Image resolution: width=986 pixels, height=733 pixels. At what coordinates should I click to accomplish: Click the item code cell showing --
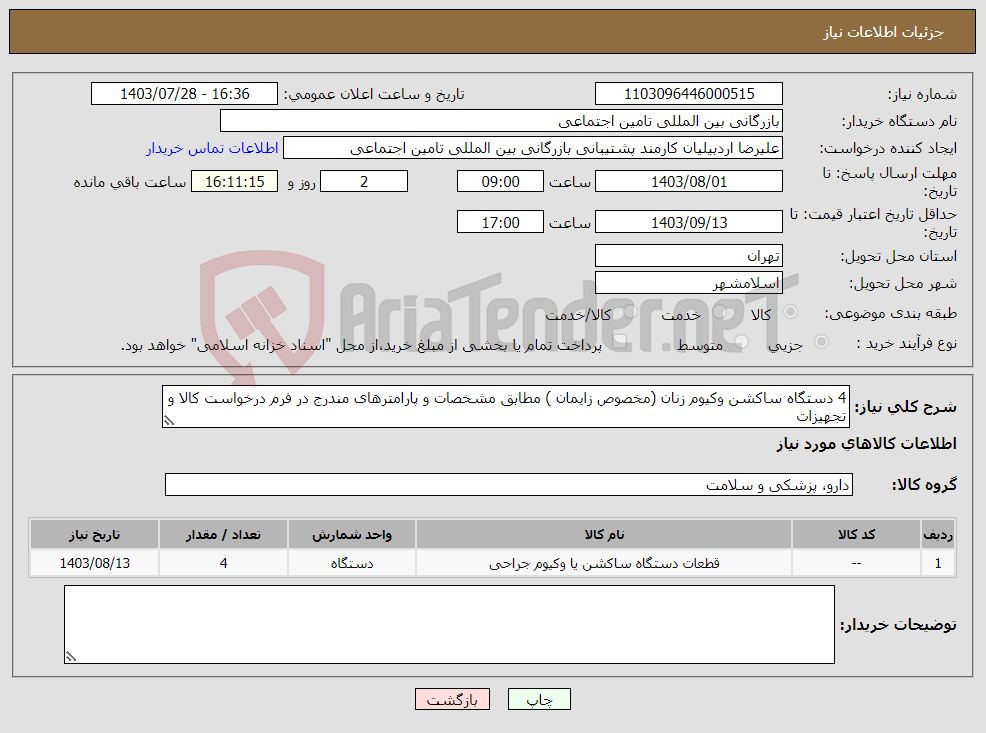point(856,563)
